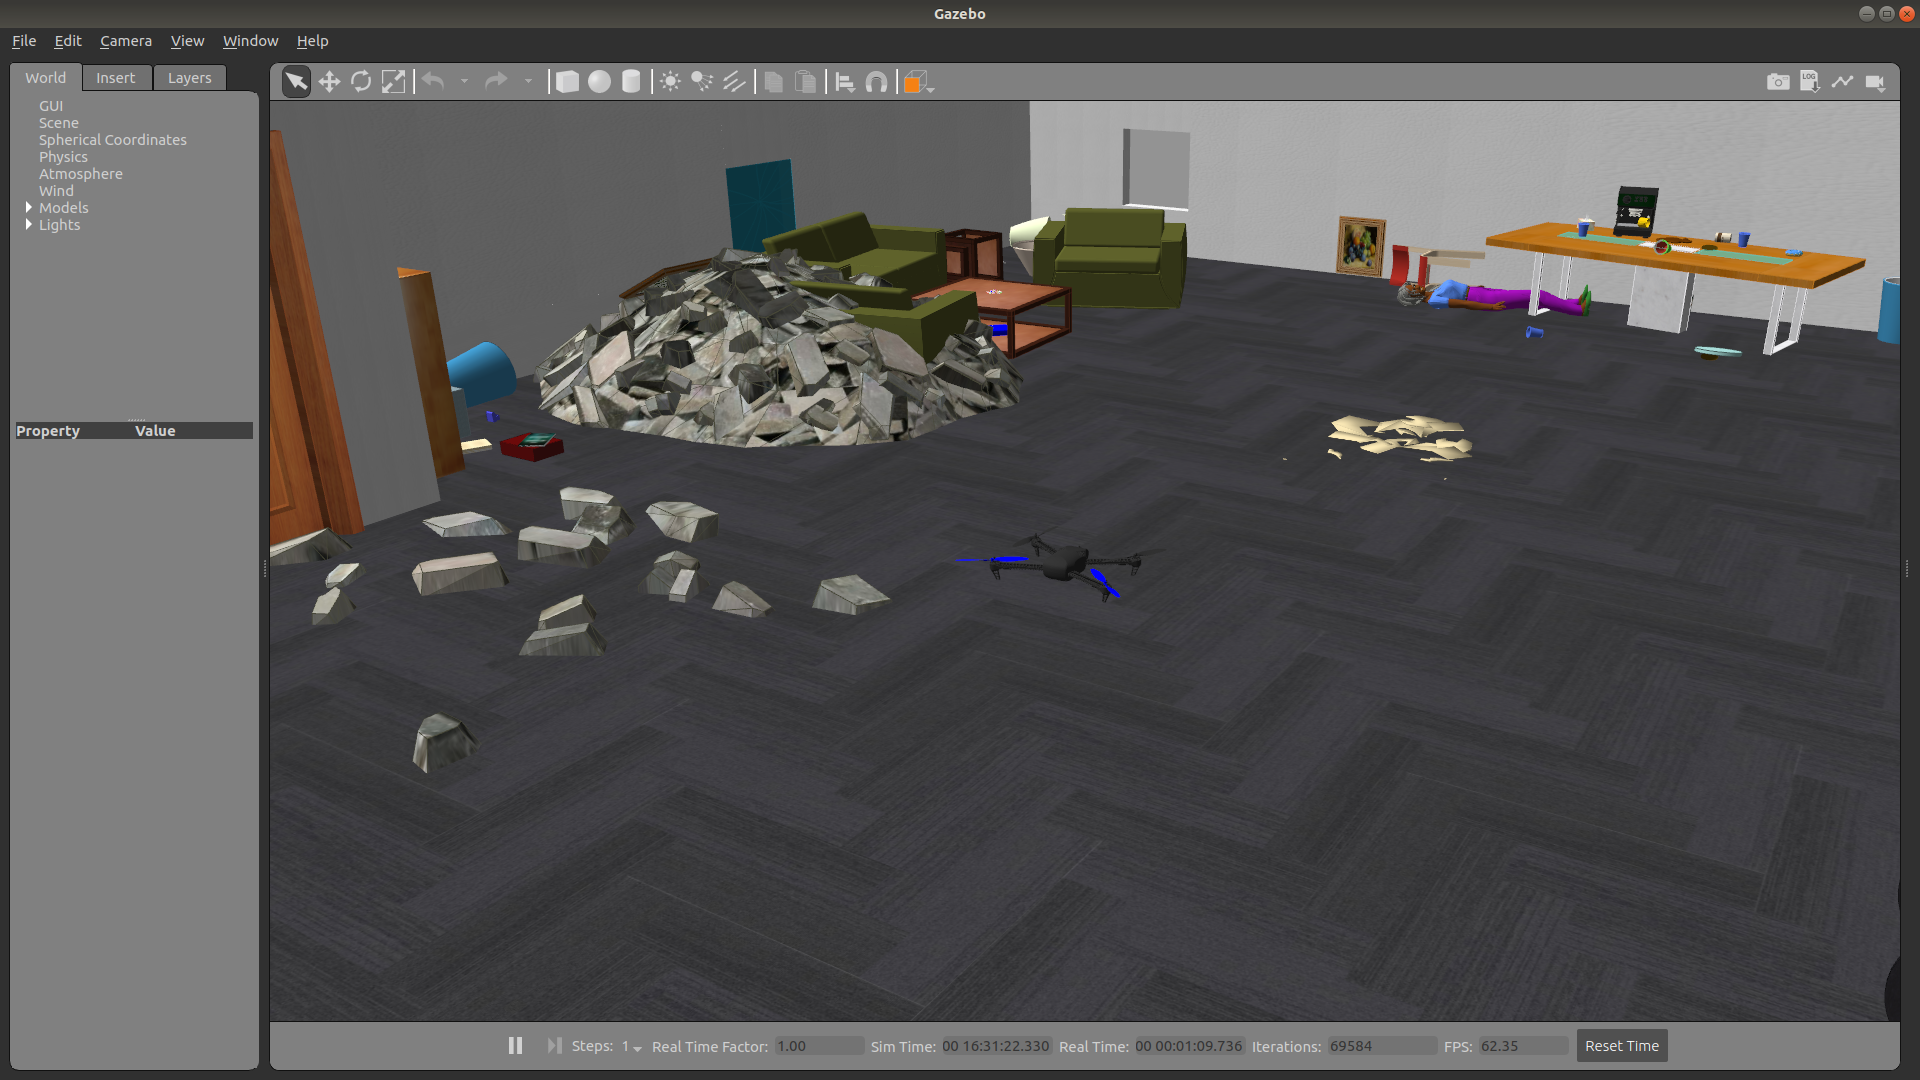1920x1080 pixels.
Task: Insert a cylinder shape
Action: (x=631, y=82)
